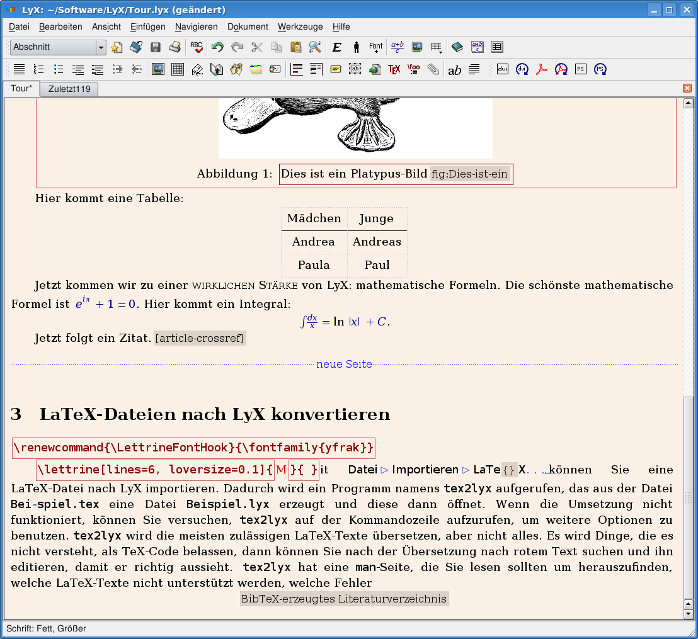698x639 pixels.
Task: Open Find and Replace magnifier icon
Action: pyautogui.click(x=315, y=47)
